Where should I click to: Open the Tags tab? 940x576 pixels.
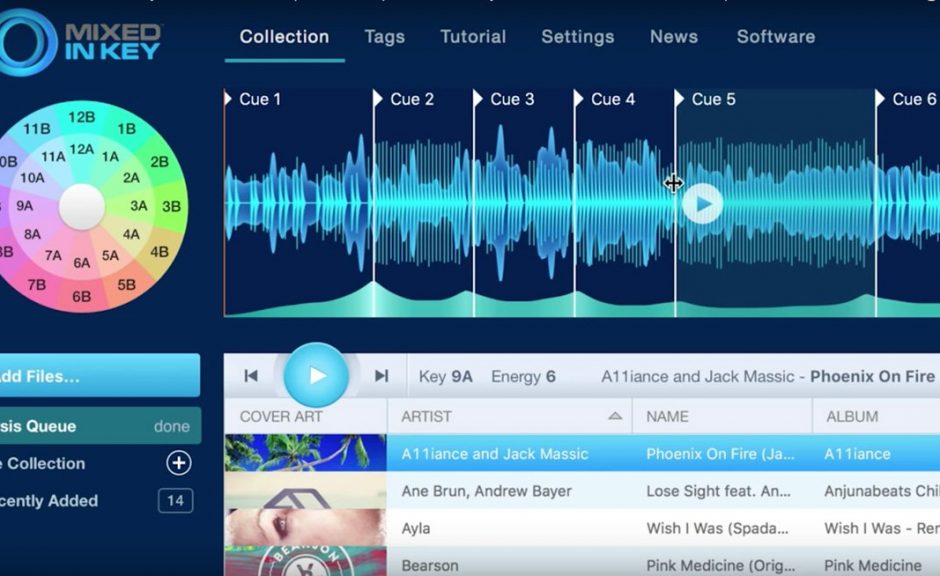[x=384, y=37]
